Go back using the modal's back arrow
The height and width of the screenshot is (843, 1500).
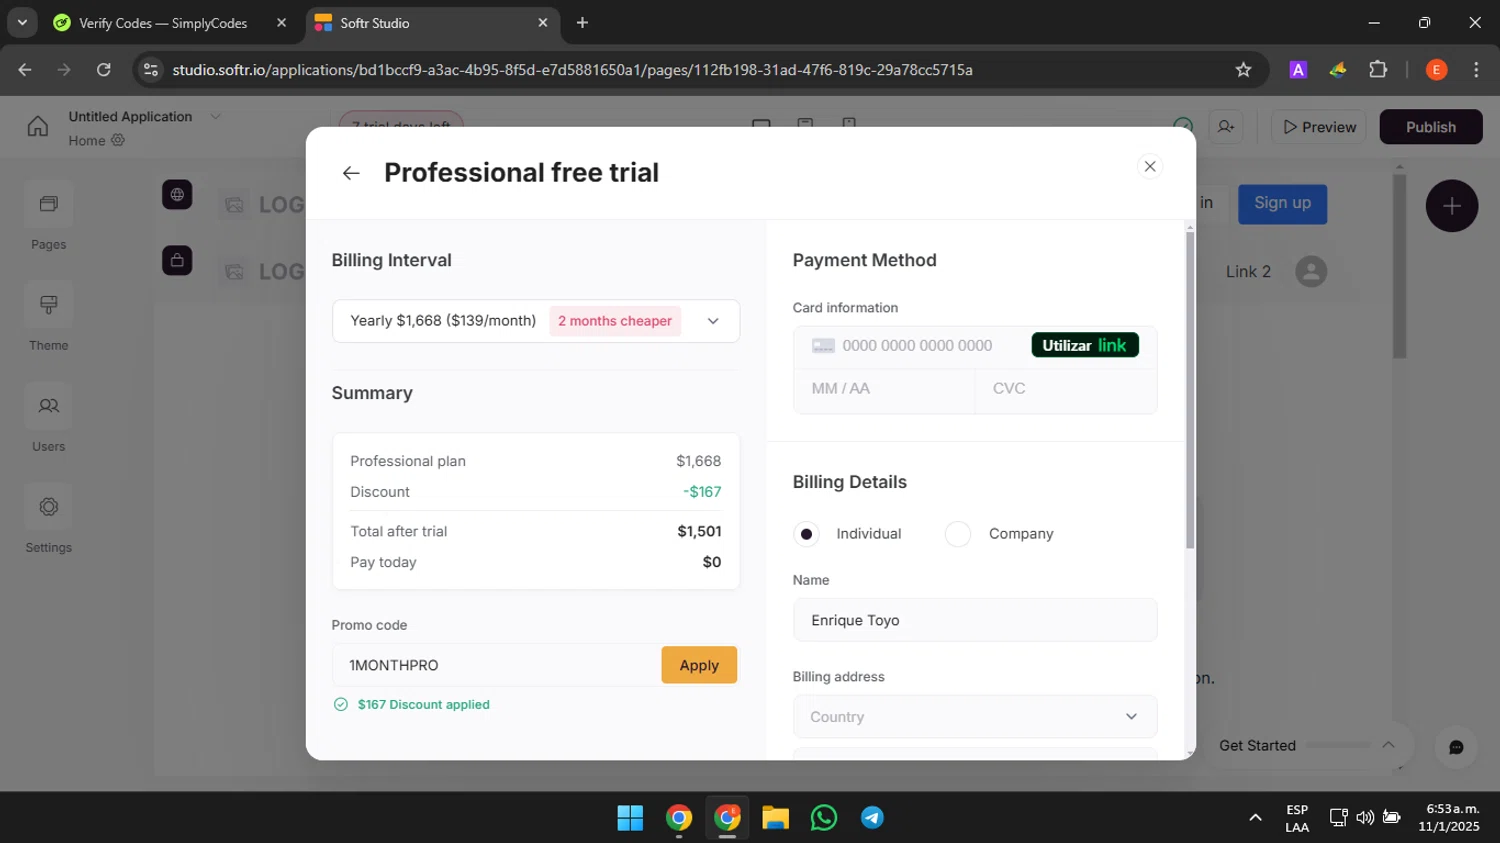tap(351, 173)
